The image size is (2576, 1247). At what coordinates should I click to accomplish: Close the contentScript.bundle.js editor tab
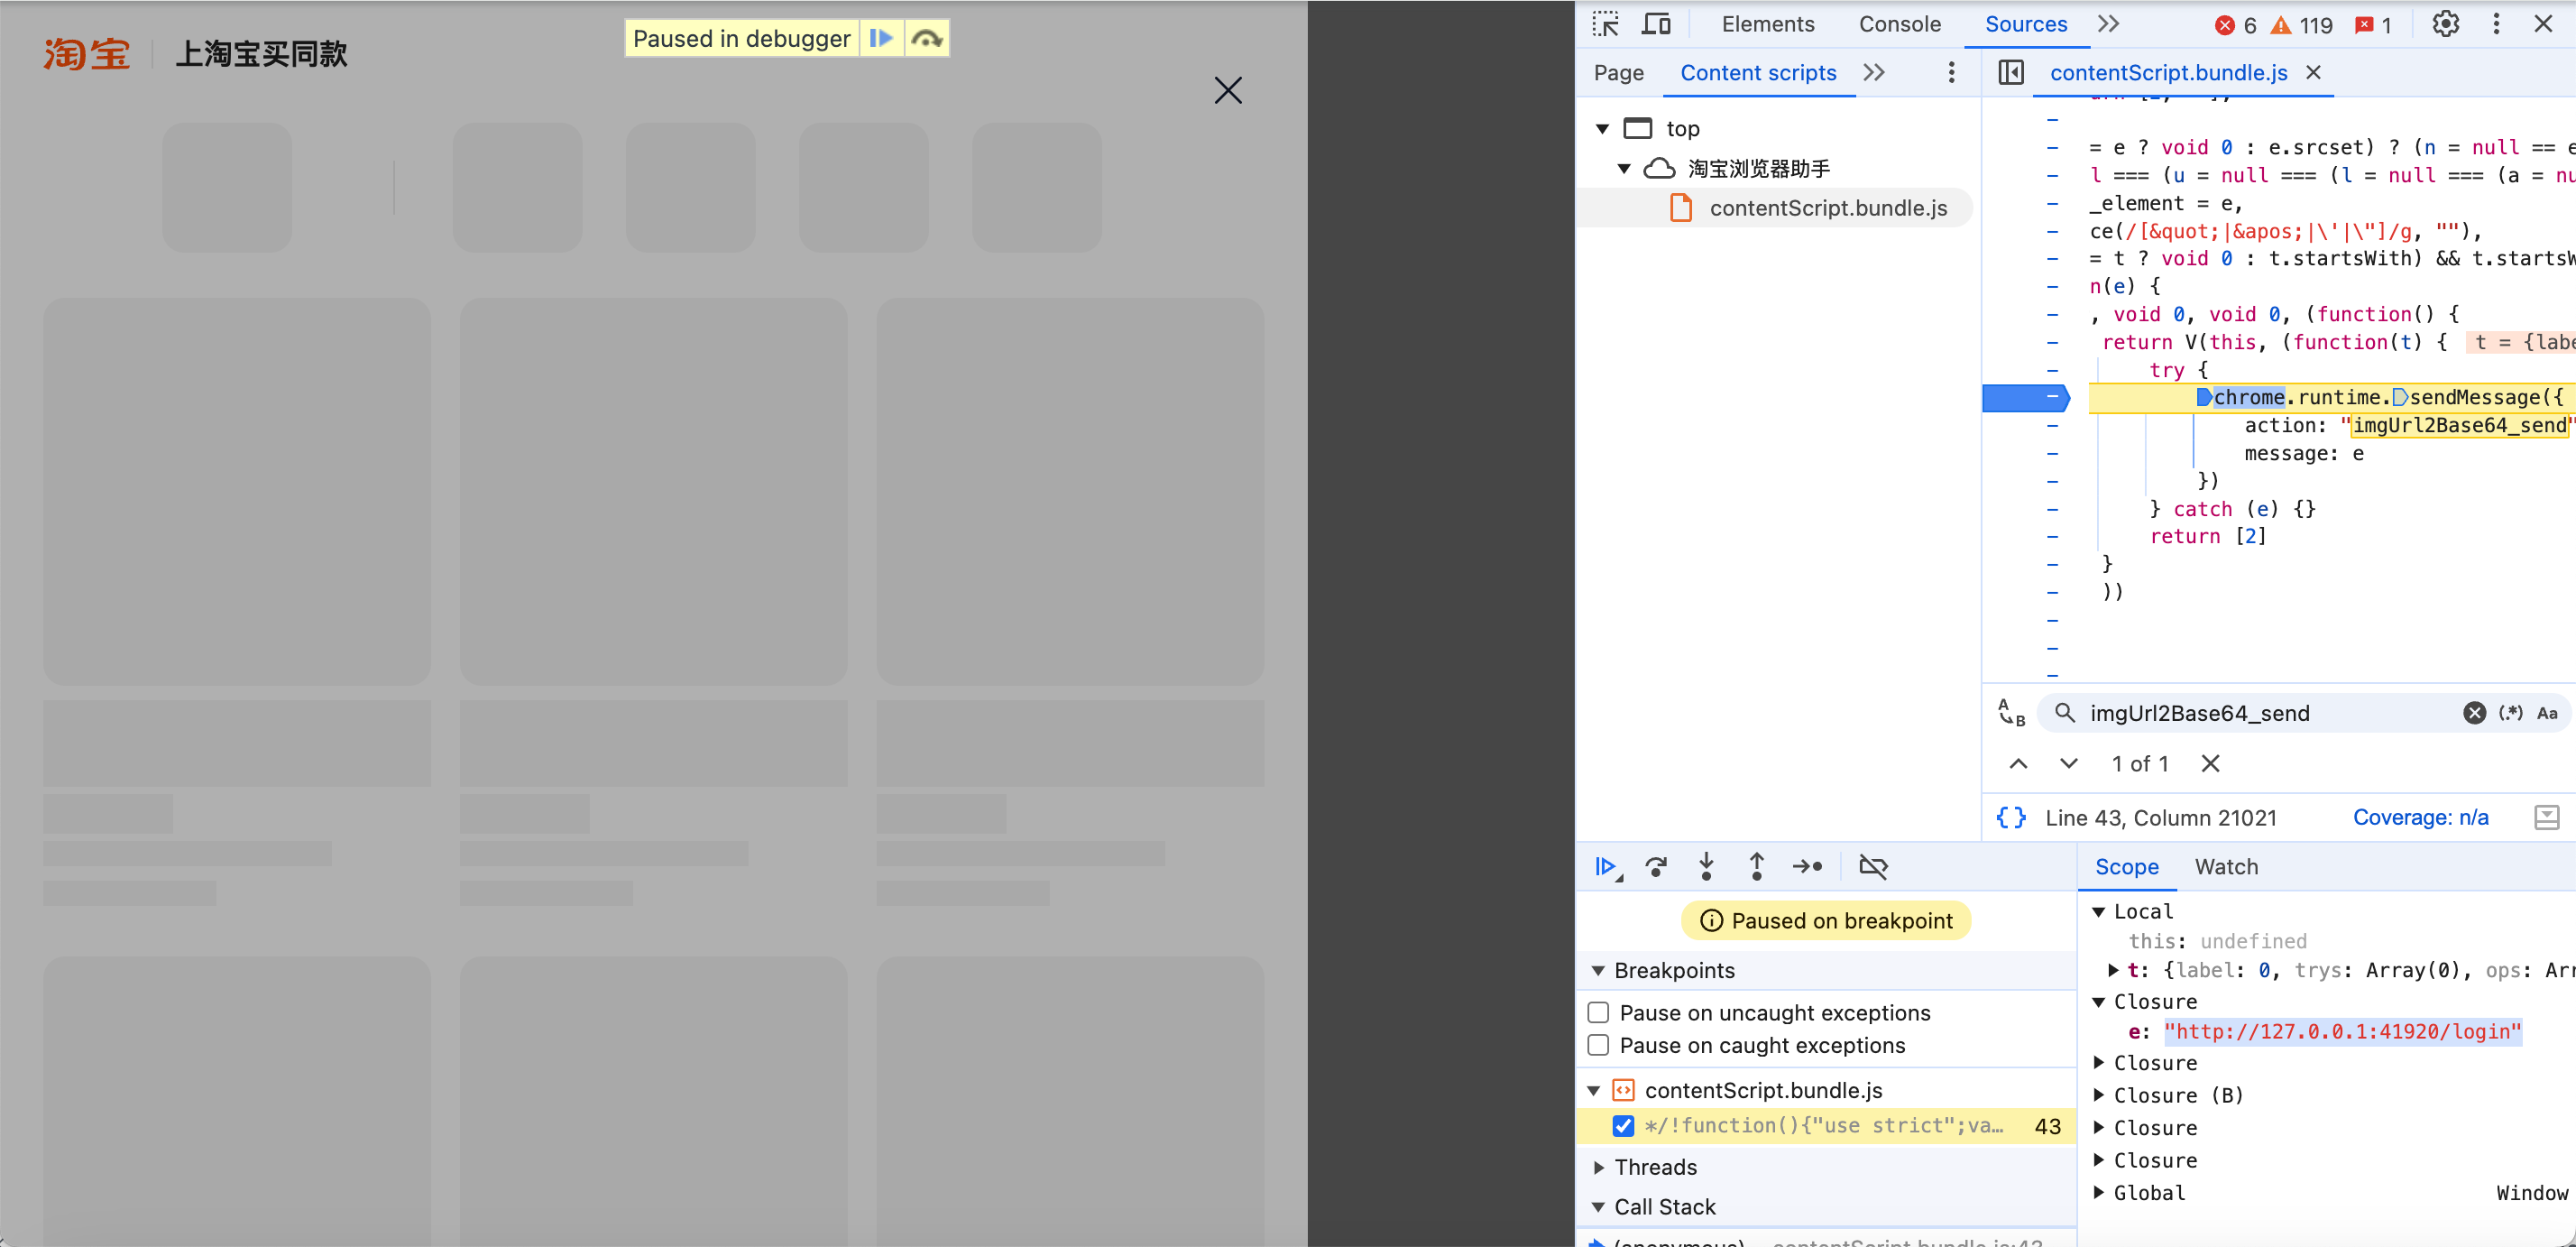[2313, 72]
